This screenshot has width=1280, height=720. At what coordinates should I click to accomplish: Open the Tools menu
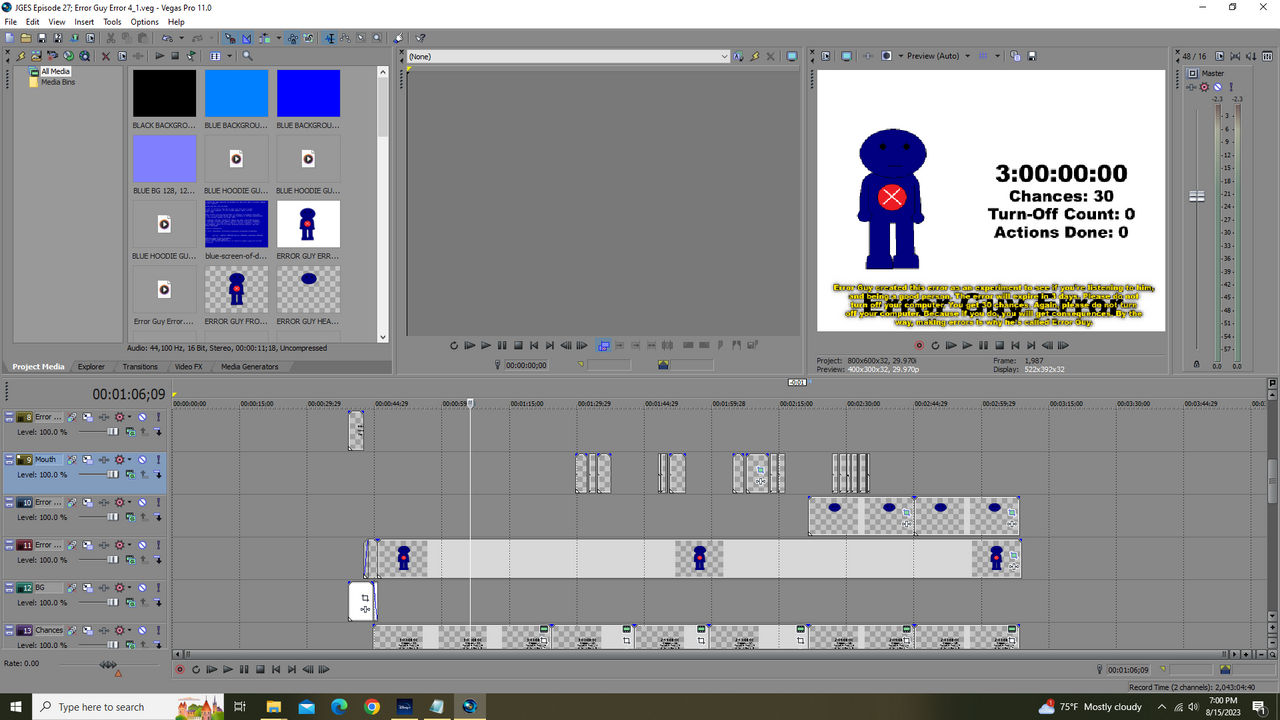coord(112,21)
